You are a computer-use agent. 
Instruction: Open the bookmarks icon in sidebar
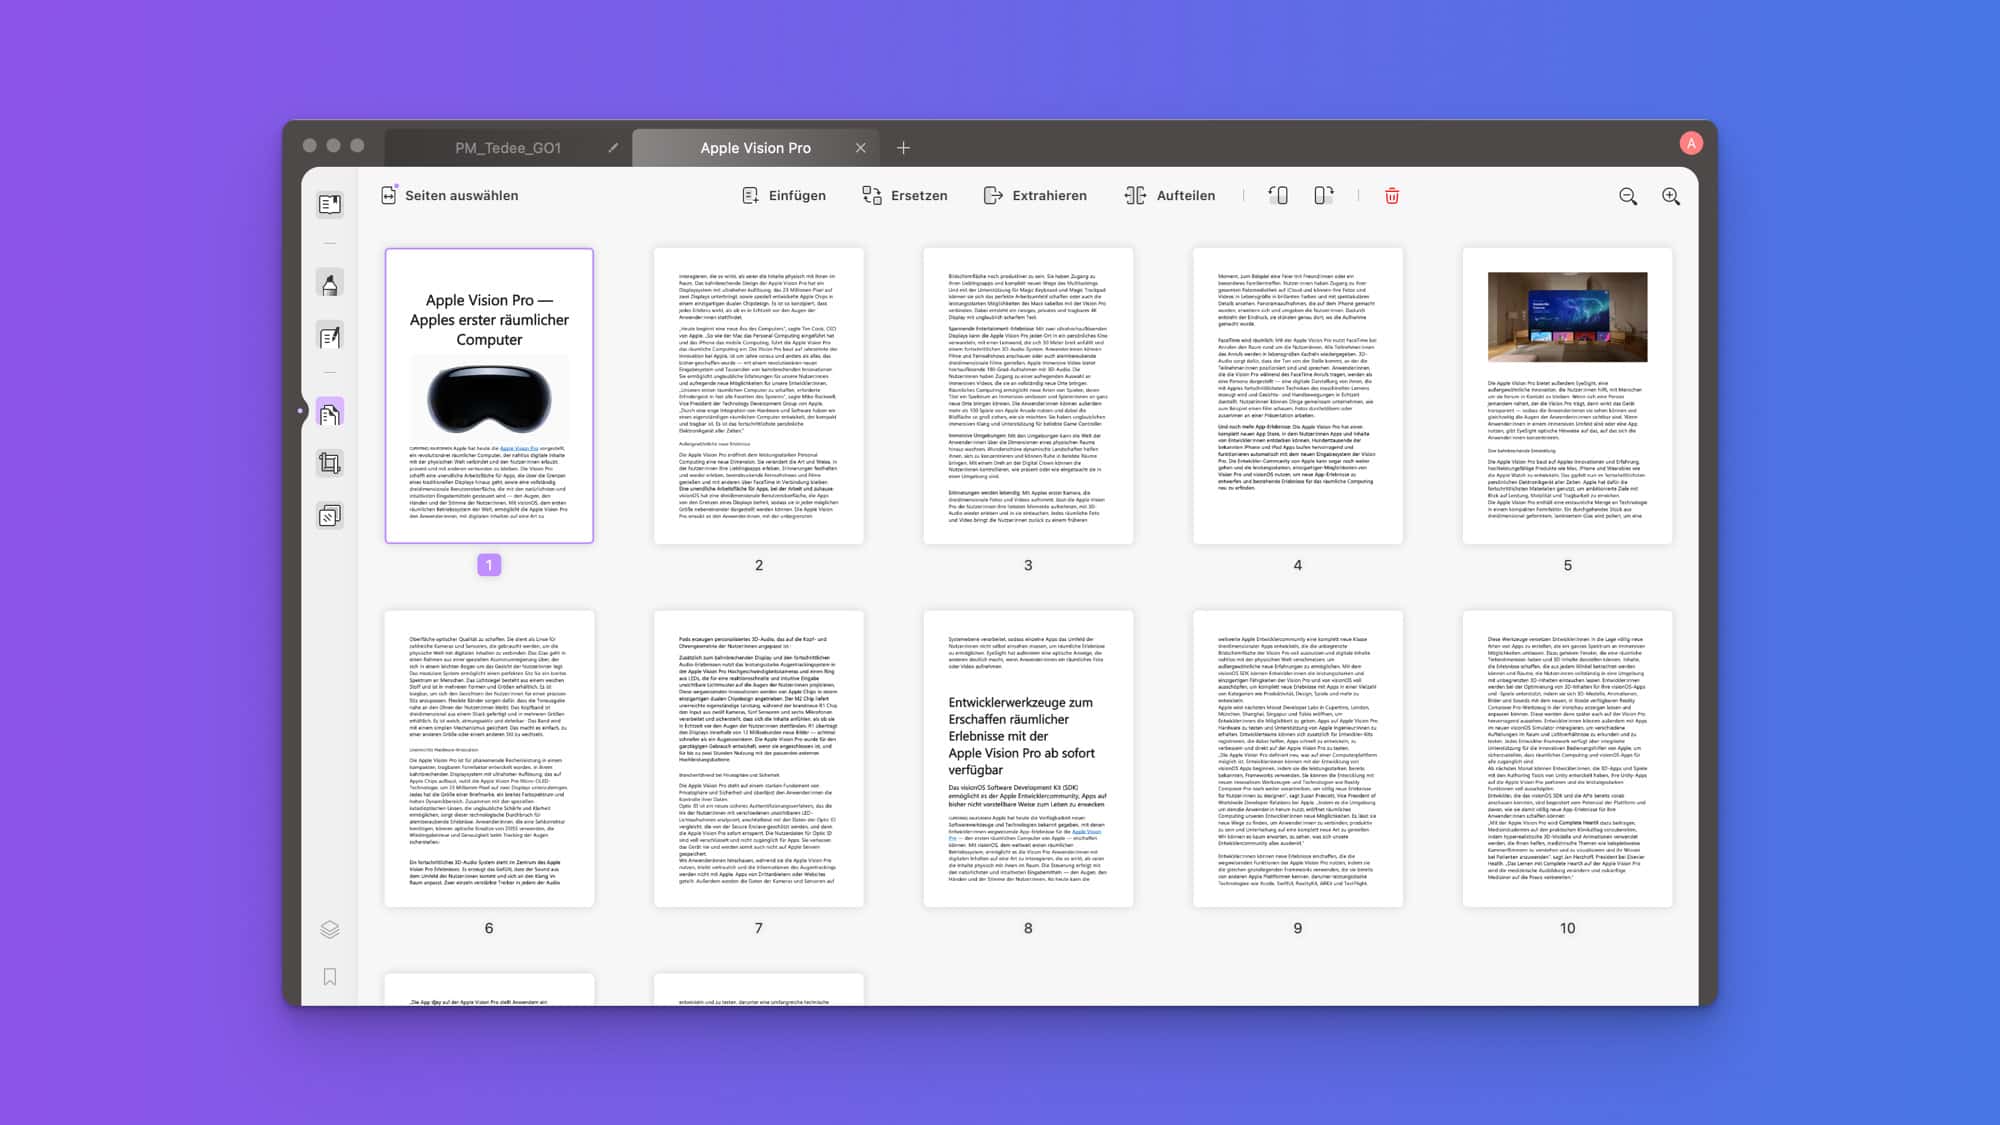pos(329,977)
